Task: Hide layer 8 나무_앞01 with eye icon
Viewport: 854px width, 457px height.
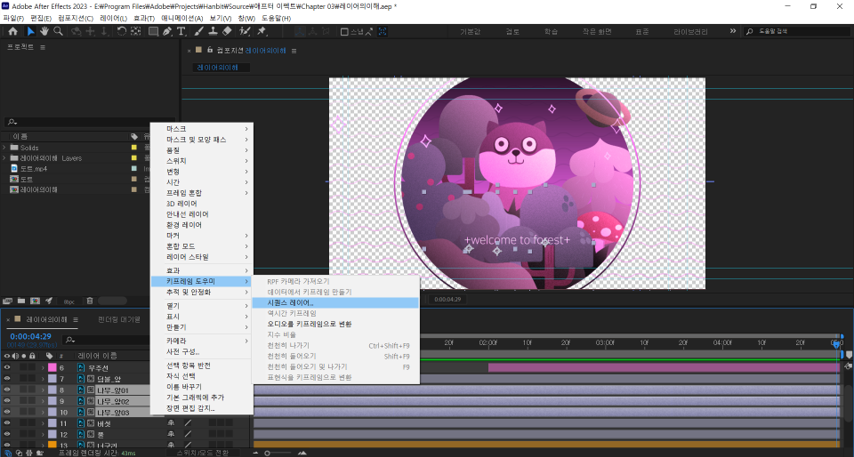Action: pyautogui.click(x=7, y=390)
